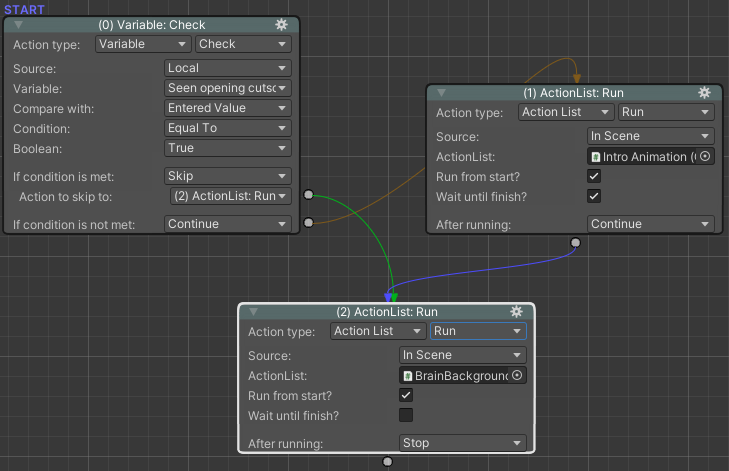Click output socket below node 1

575,243
